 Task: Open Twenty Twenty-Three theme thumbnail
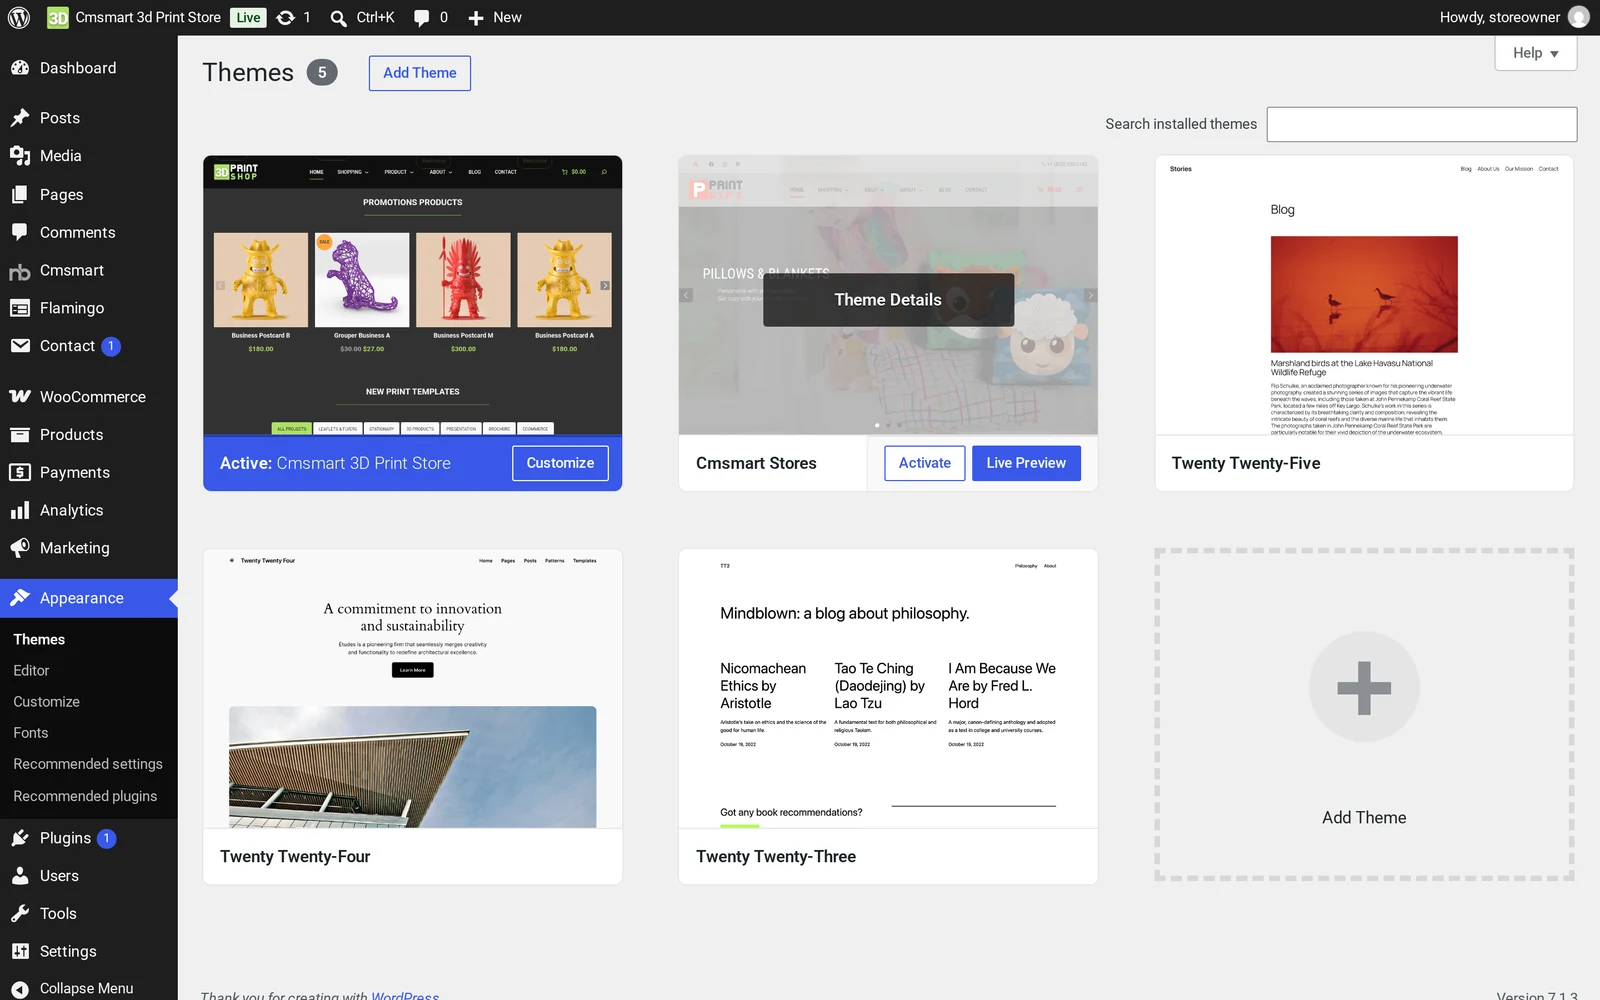888,688
